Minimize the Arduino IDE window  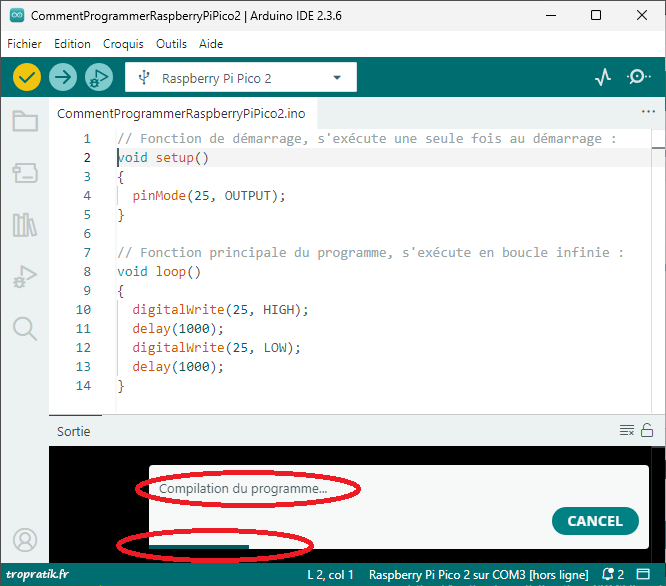tap(551, 16)
